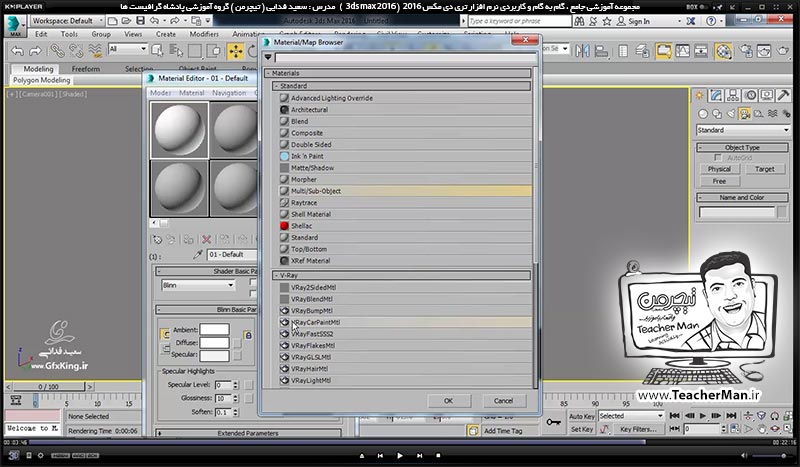Open the Modify panel tab

point(716,95)
